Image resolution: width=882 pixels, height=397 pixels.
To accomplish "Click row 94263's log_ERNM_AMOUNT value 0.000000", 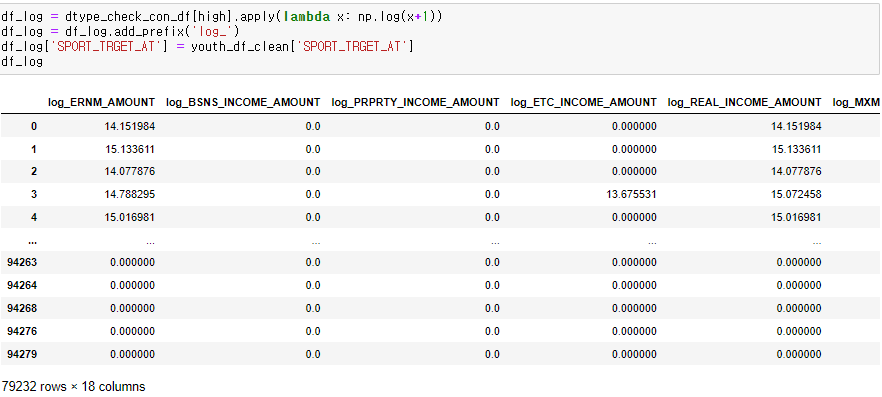I will (132, 263).
